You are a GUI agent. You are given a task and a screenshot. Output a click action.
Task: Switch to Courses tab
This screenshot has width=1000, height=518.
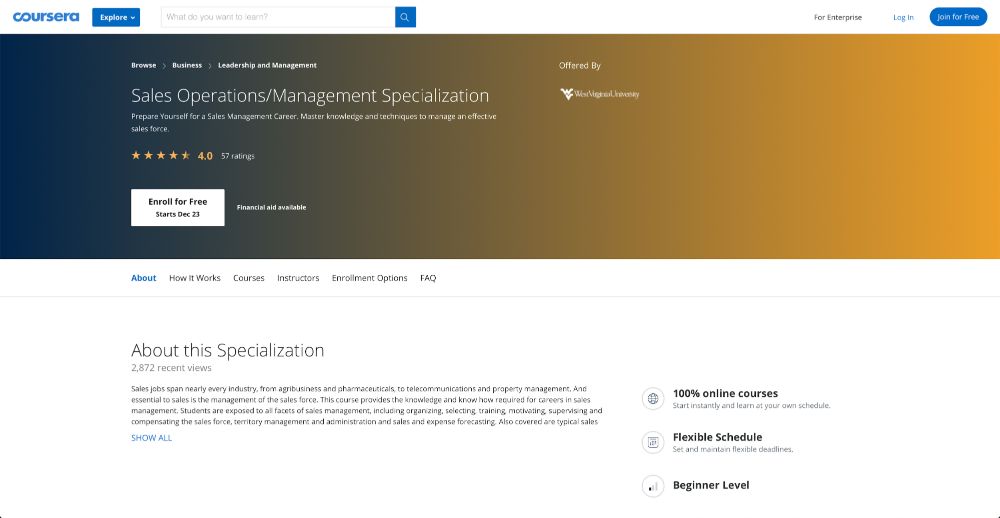pyautogui.click(x=249, y=278)
